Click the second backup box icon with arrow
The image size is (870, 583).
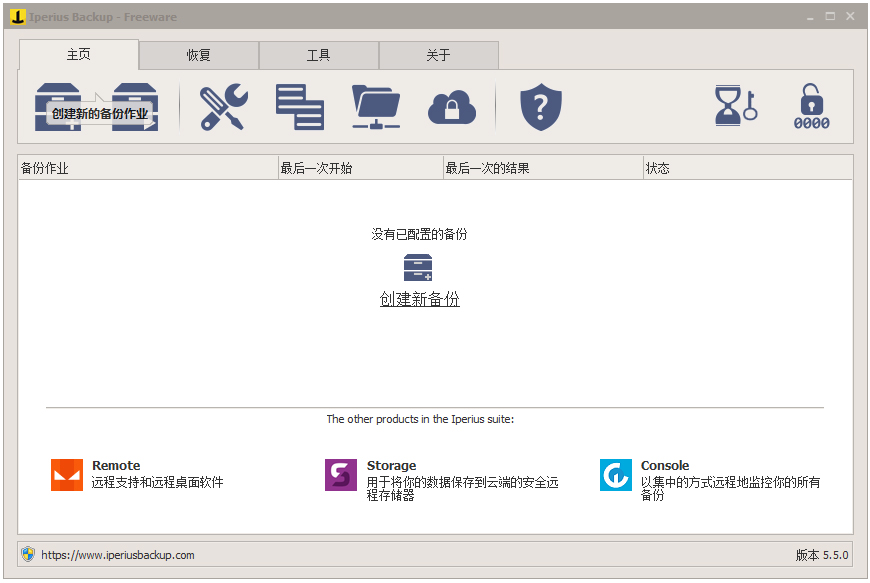135,107
